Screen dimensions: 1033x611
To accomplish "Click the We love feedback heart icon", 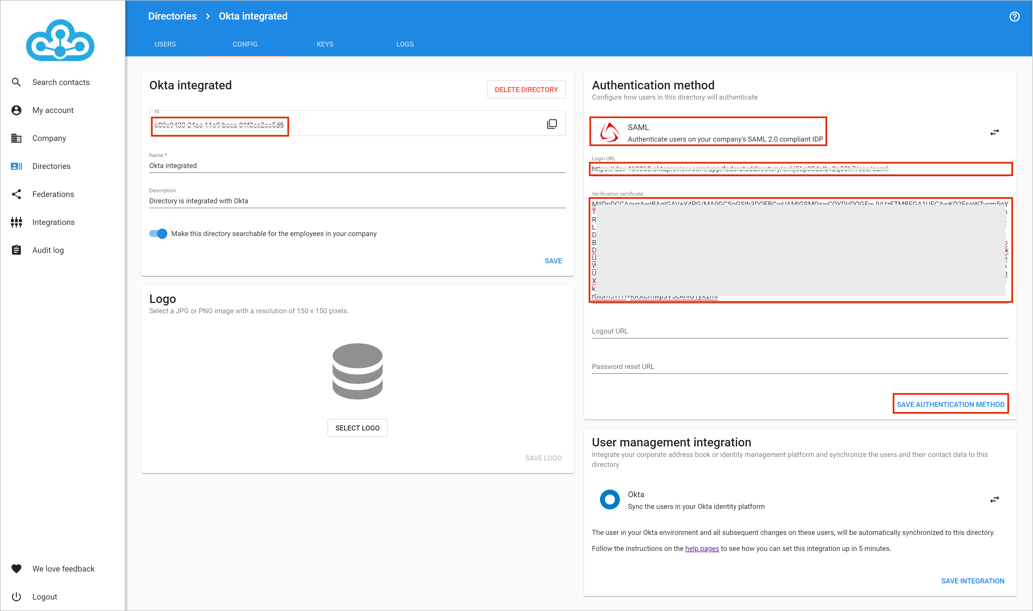I will point(16,569).
